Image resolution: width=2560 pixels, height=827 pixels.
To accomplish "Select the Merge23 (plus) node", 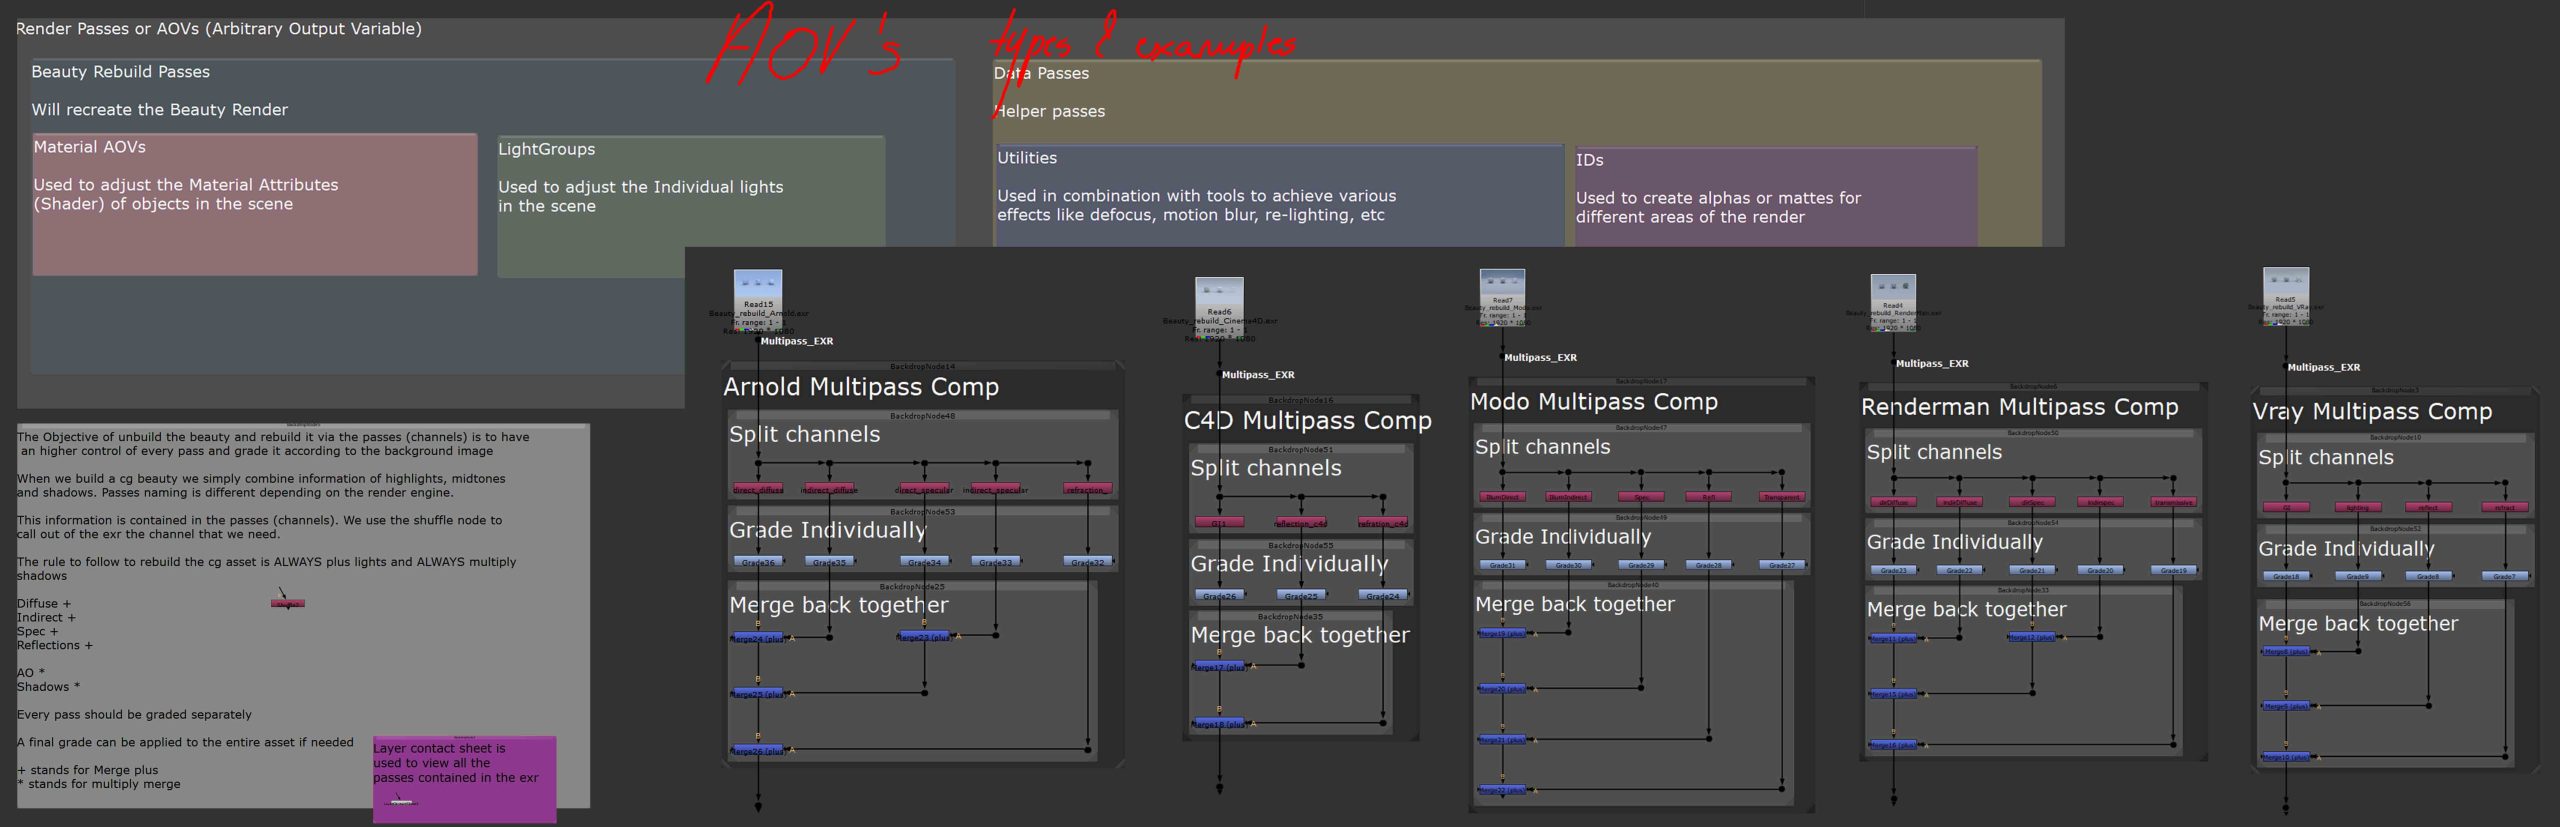I will pyautogui.click(x=924, y=636).
